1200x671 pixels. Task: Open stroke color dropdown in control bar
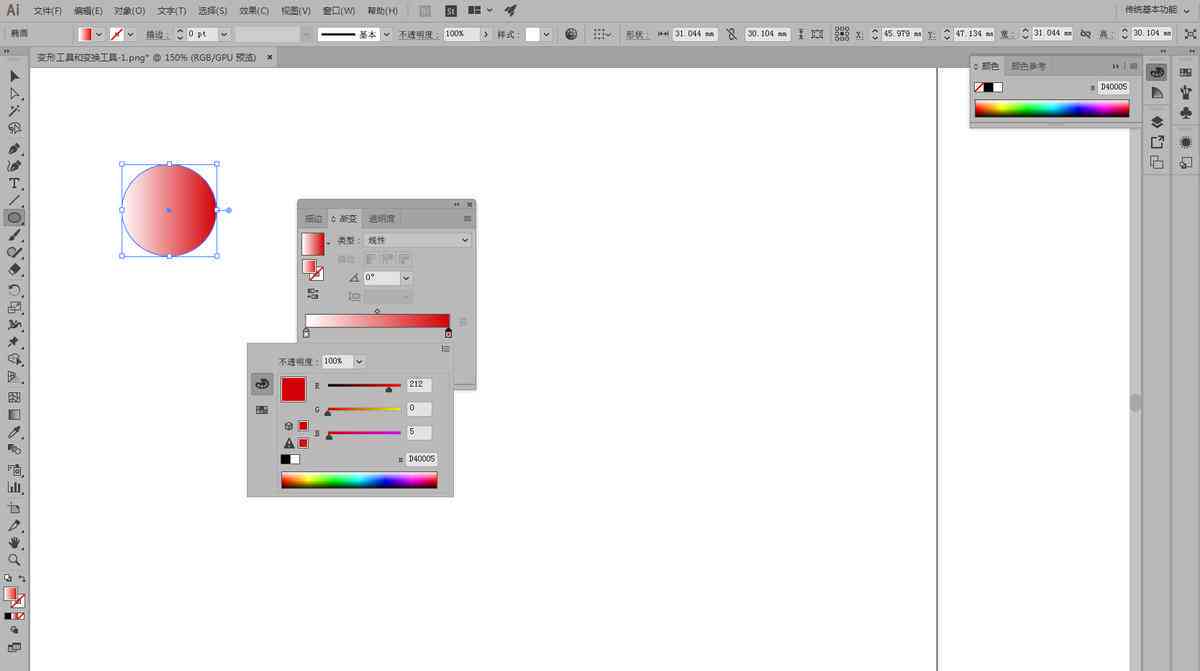tap(131, 34)
